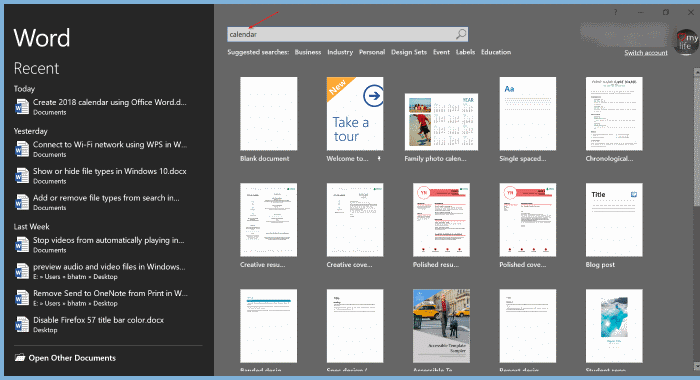The width and height of the screenshot is (700, 380).
Task: Select the Labels suggested search
Action: click(x=465, y=52)
